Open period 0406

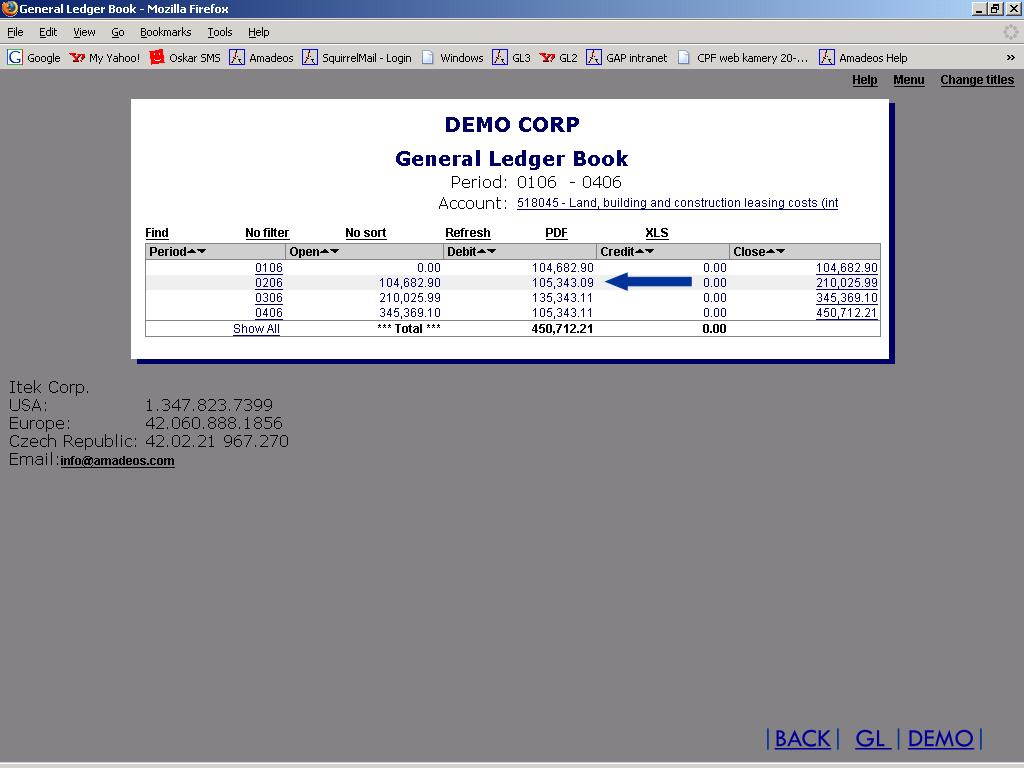tap(268, 313)
